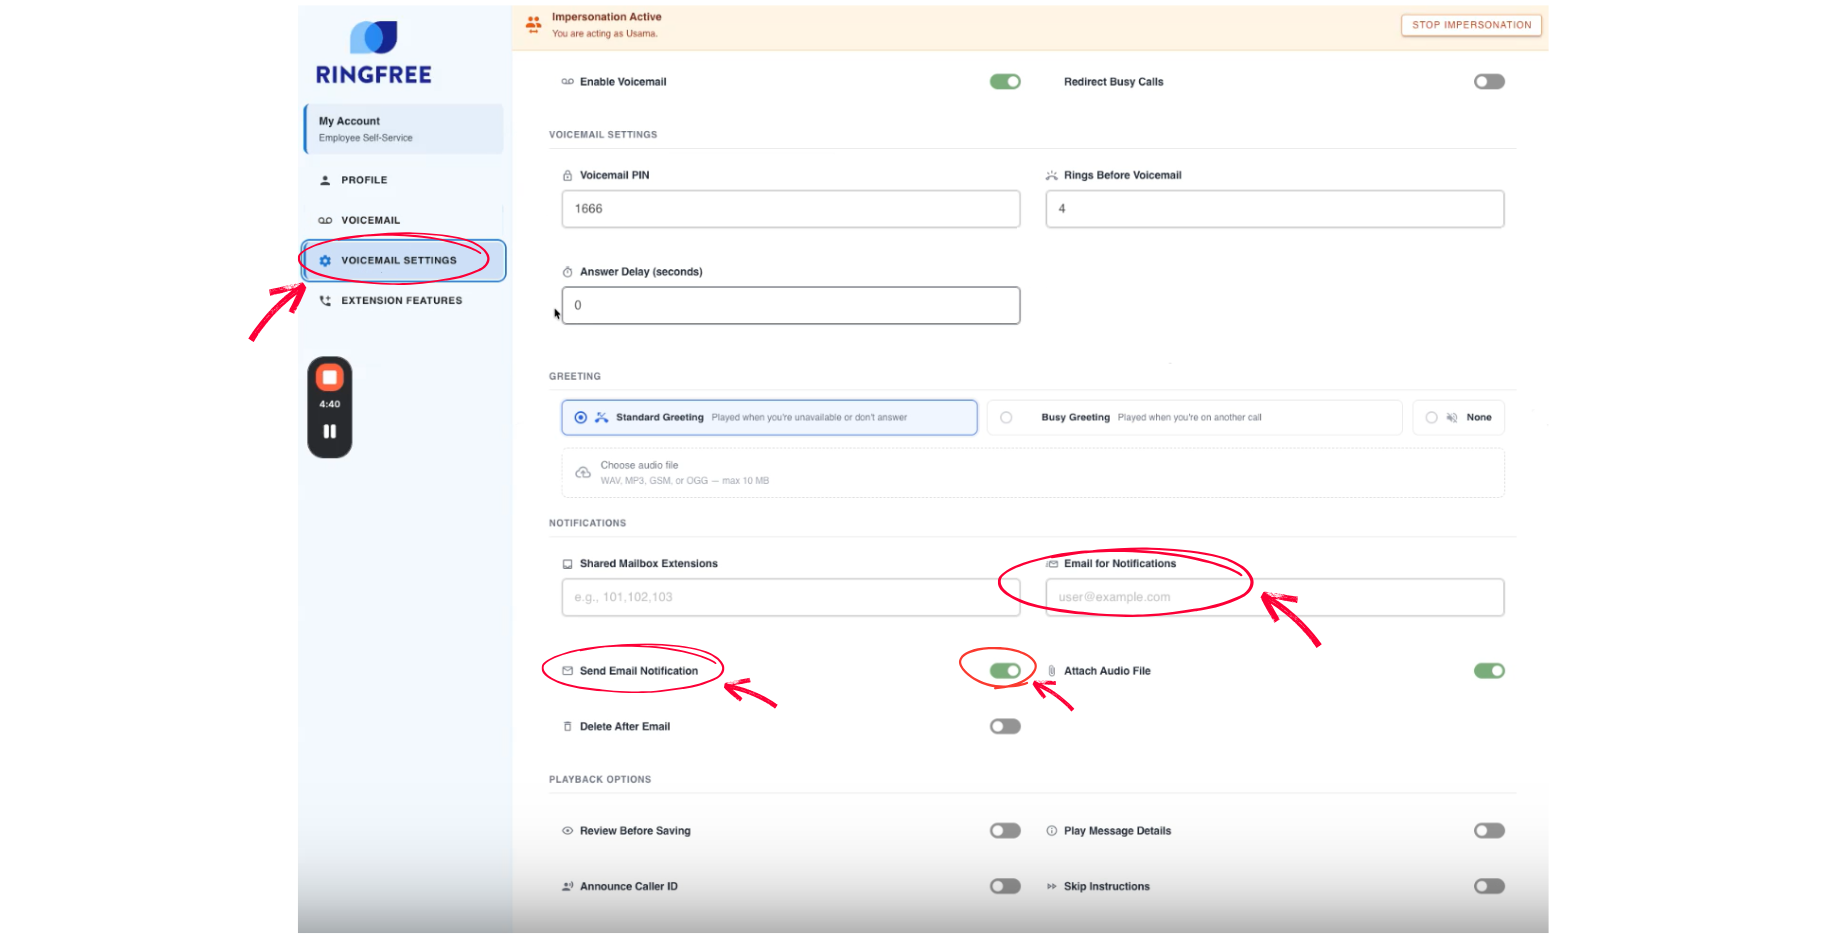This screenshot has width=1847, height=939.
Task: Disable the Enable Voicemail toggle
Action: [x=1005, y=82]
